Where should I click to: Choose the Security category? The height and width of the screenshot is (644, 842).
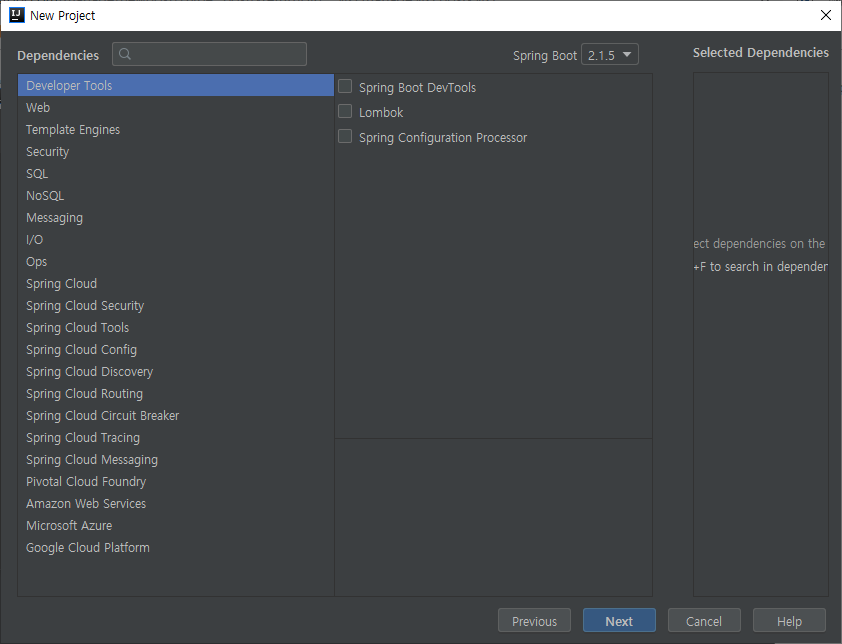176,151
